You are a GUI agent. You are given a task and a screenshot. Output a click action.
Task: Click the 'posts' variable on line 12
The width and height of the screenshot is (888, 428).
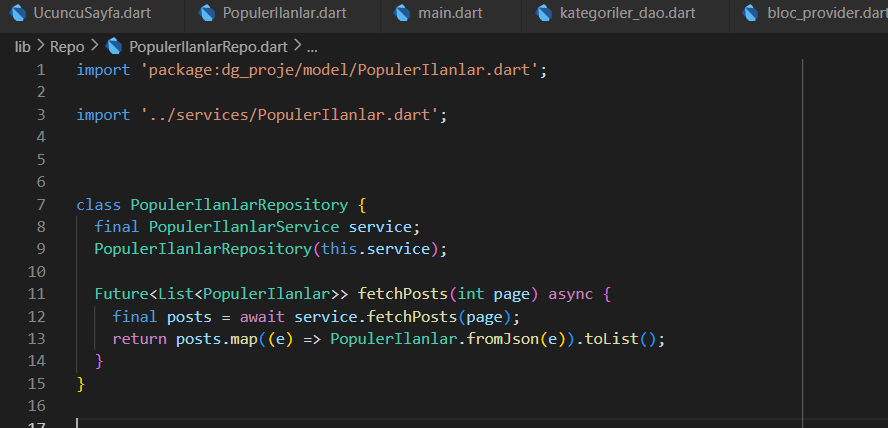190,316
